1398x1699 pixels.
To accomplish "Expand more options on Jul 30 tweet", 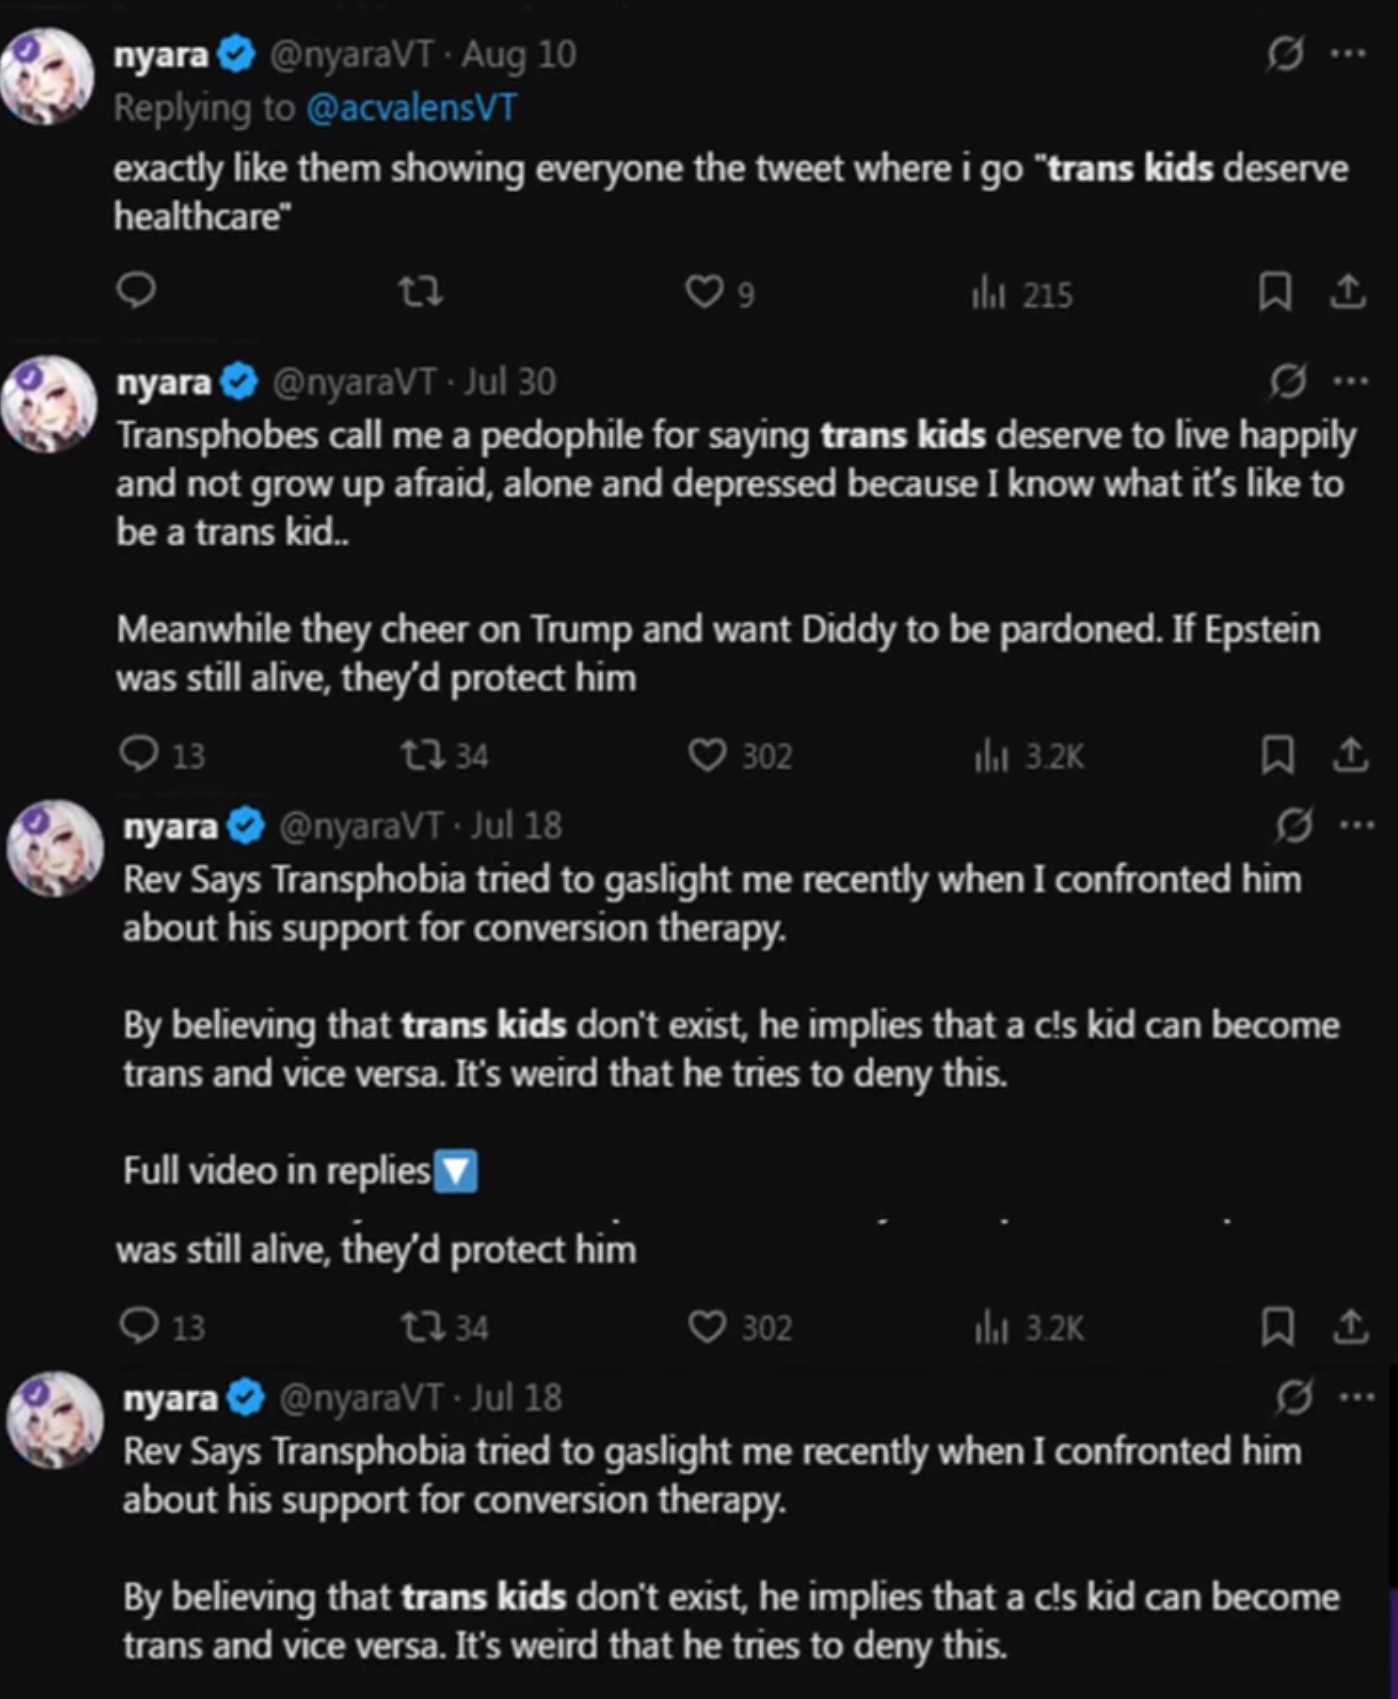I will click(x=1351, y=381).
